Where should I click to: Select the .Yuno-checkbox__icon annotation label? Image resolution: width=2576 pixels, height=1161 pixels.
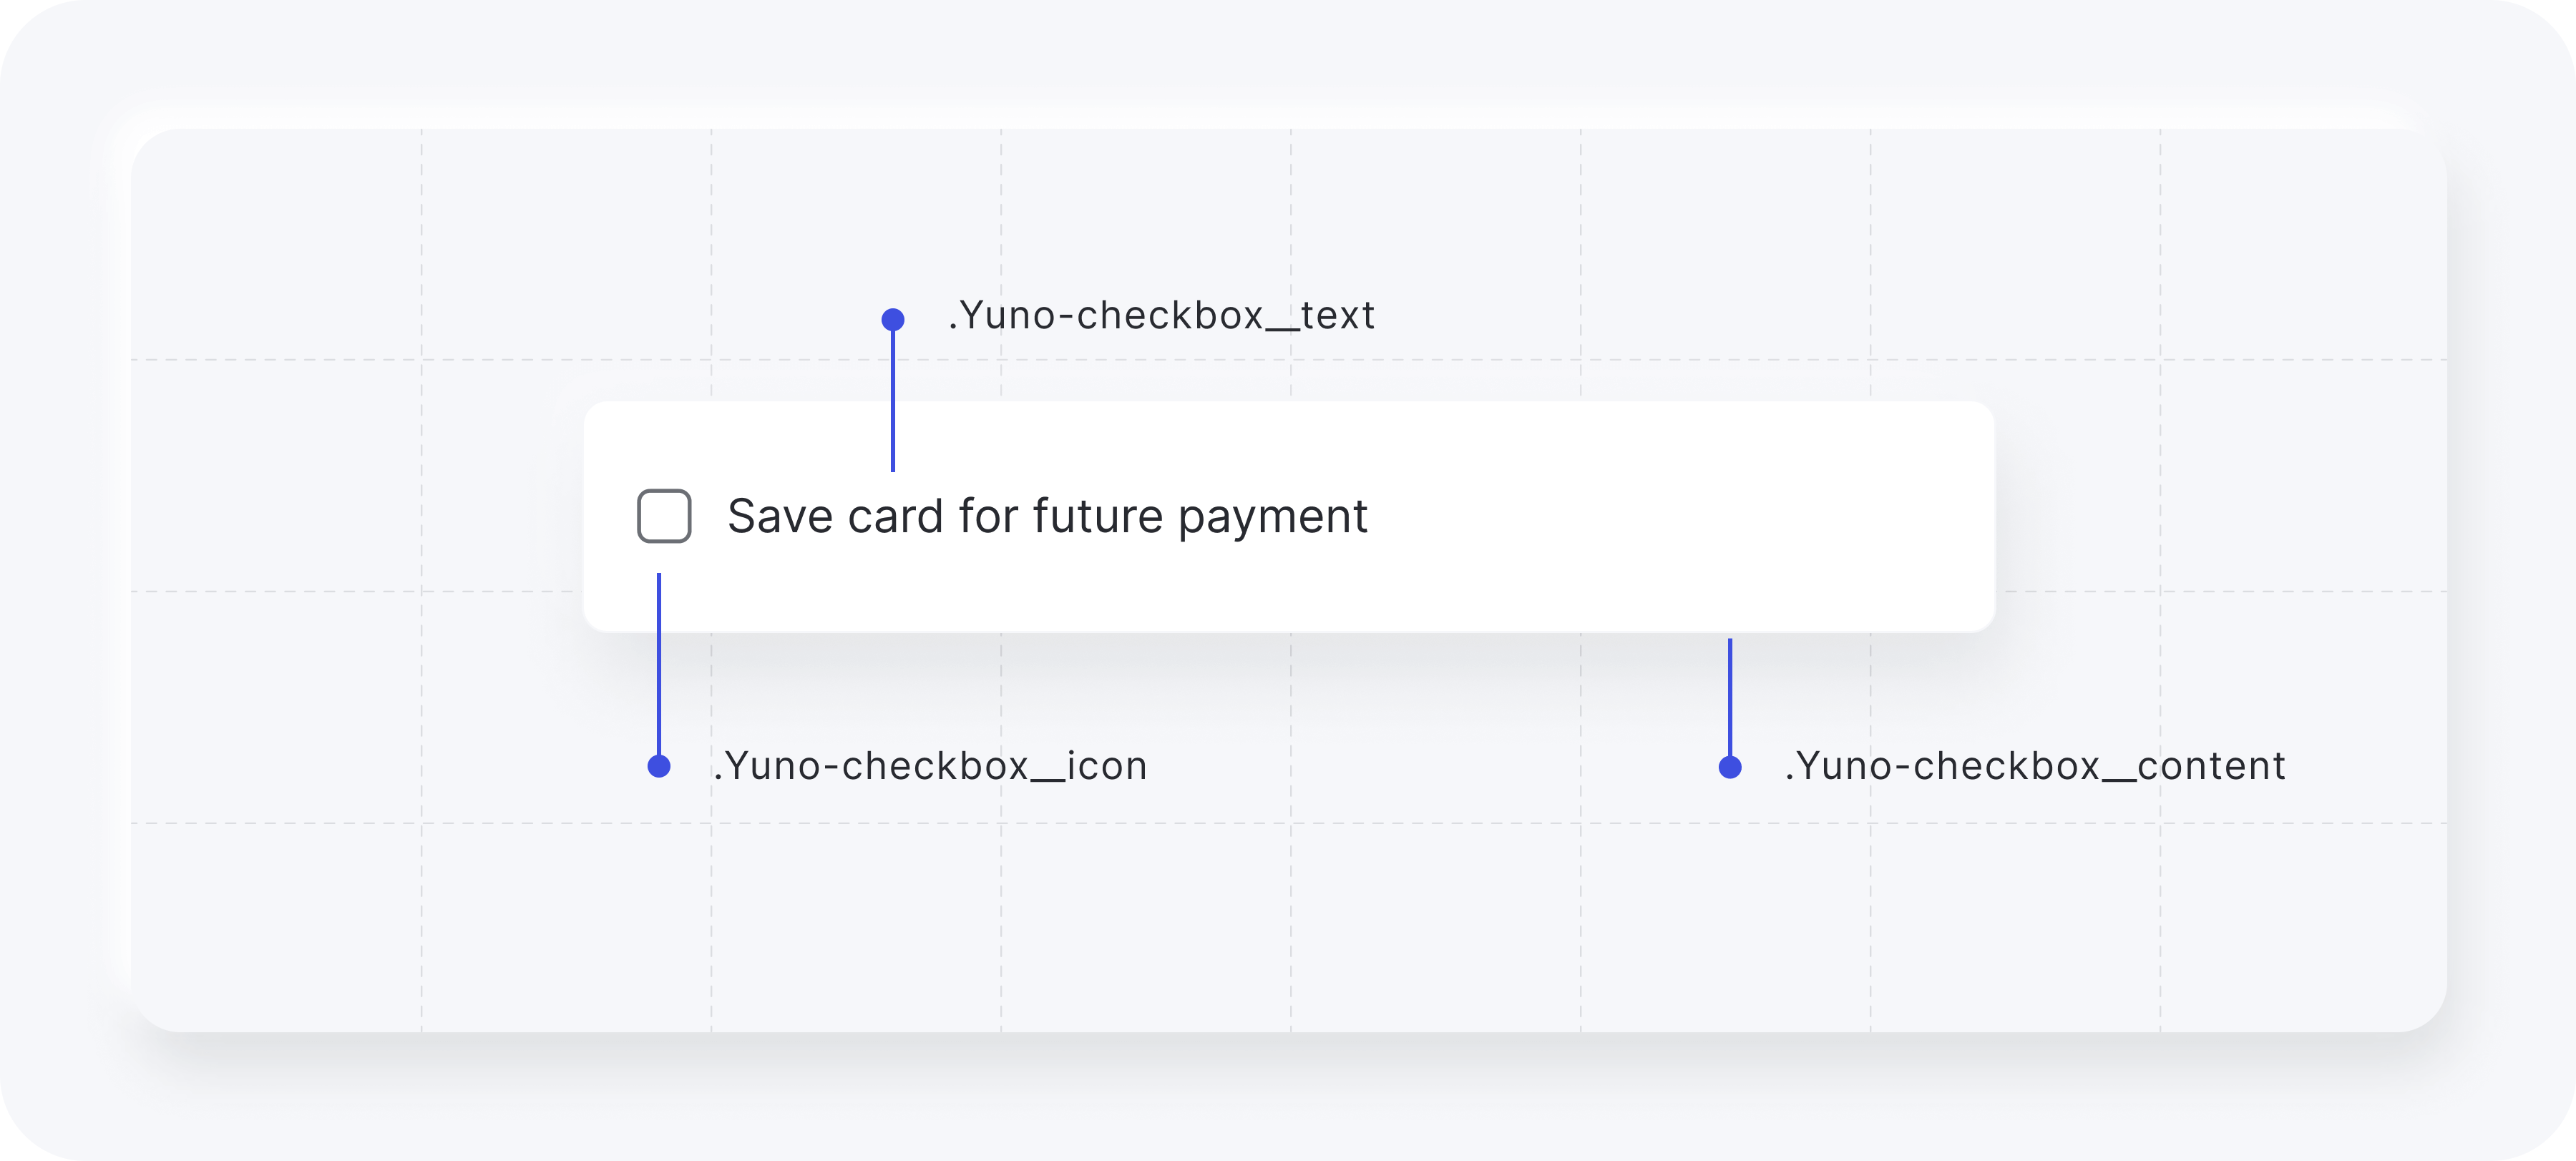[x=930, y=766]
